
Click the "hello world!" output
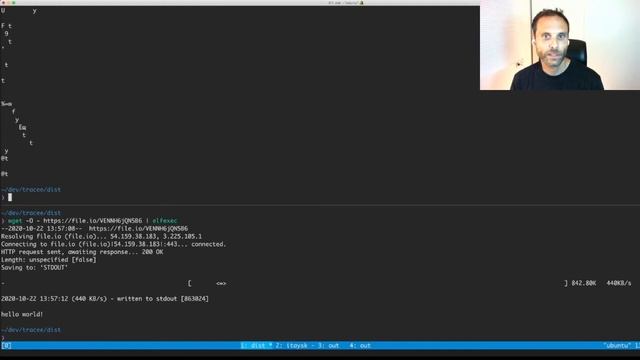coord(22,314)
